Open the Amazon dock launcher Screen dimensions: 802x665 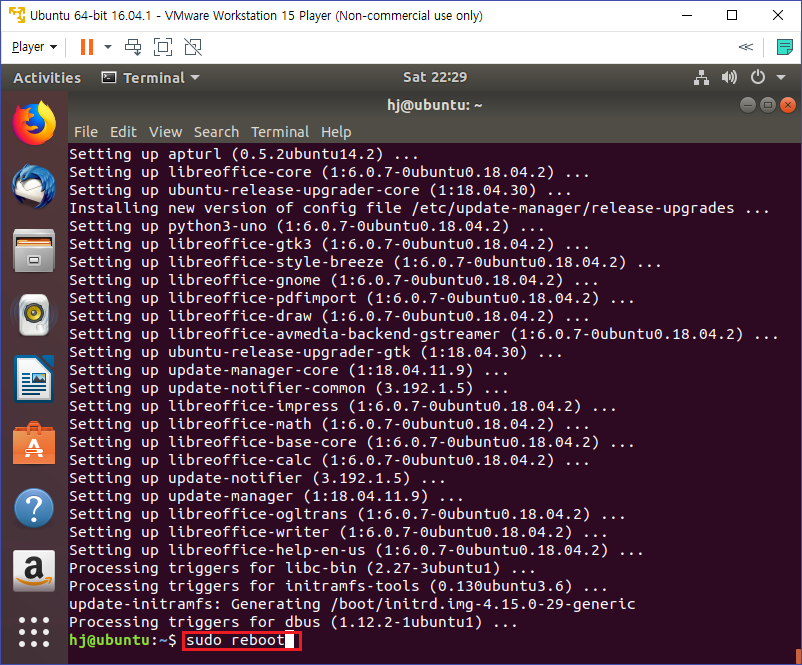pyautogui.click(x=34, y=571)
